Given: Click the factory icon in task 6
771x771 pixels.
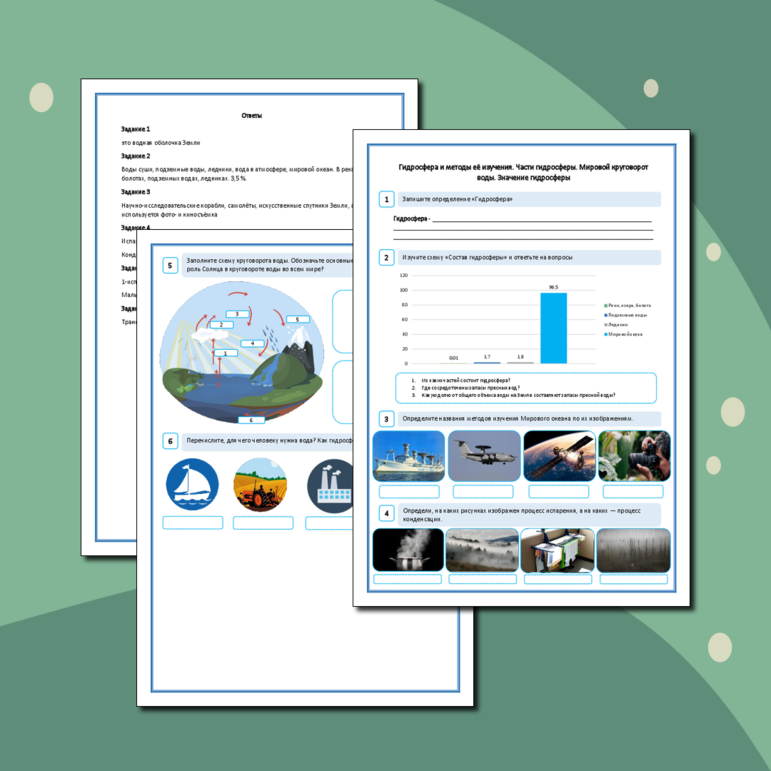Looking at the screenshot, I should [x=330, y=485].
